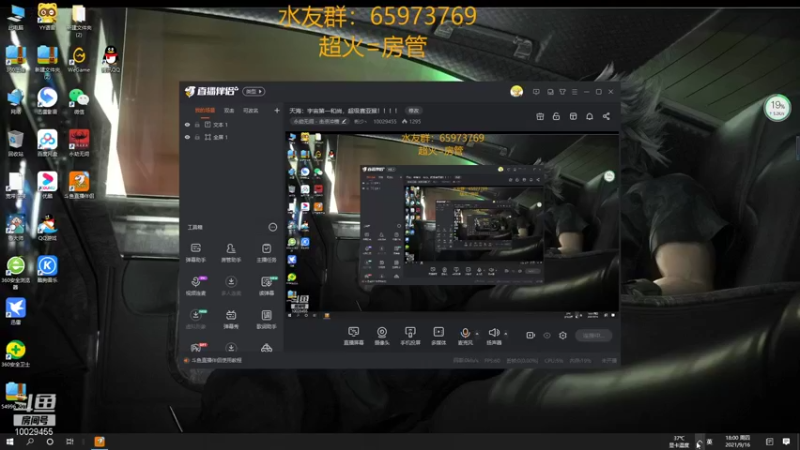The image size is (800, 450).
Task: Open the taskbar clock showing 18:00
Action: click(x=738, y=441)
